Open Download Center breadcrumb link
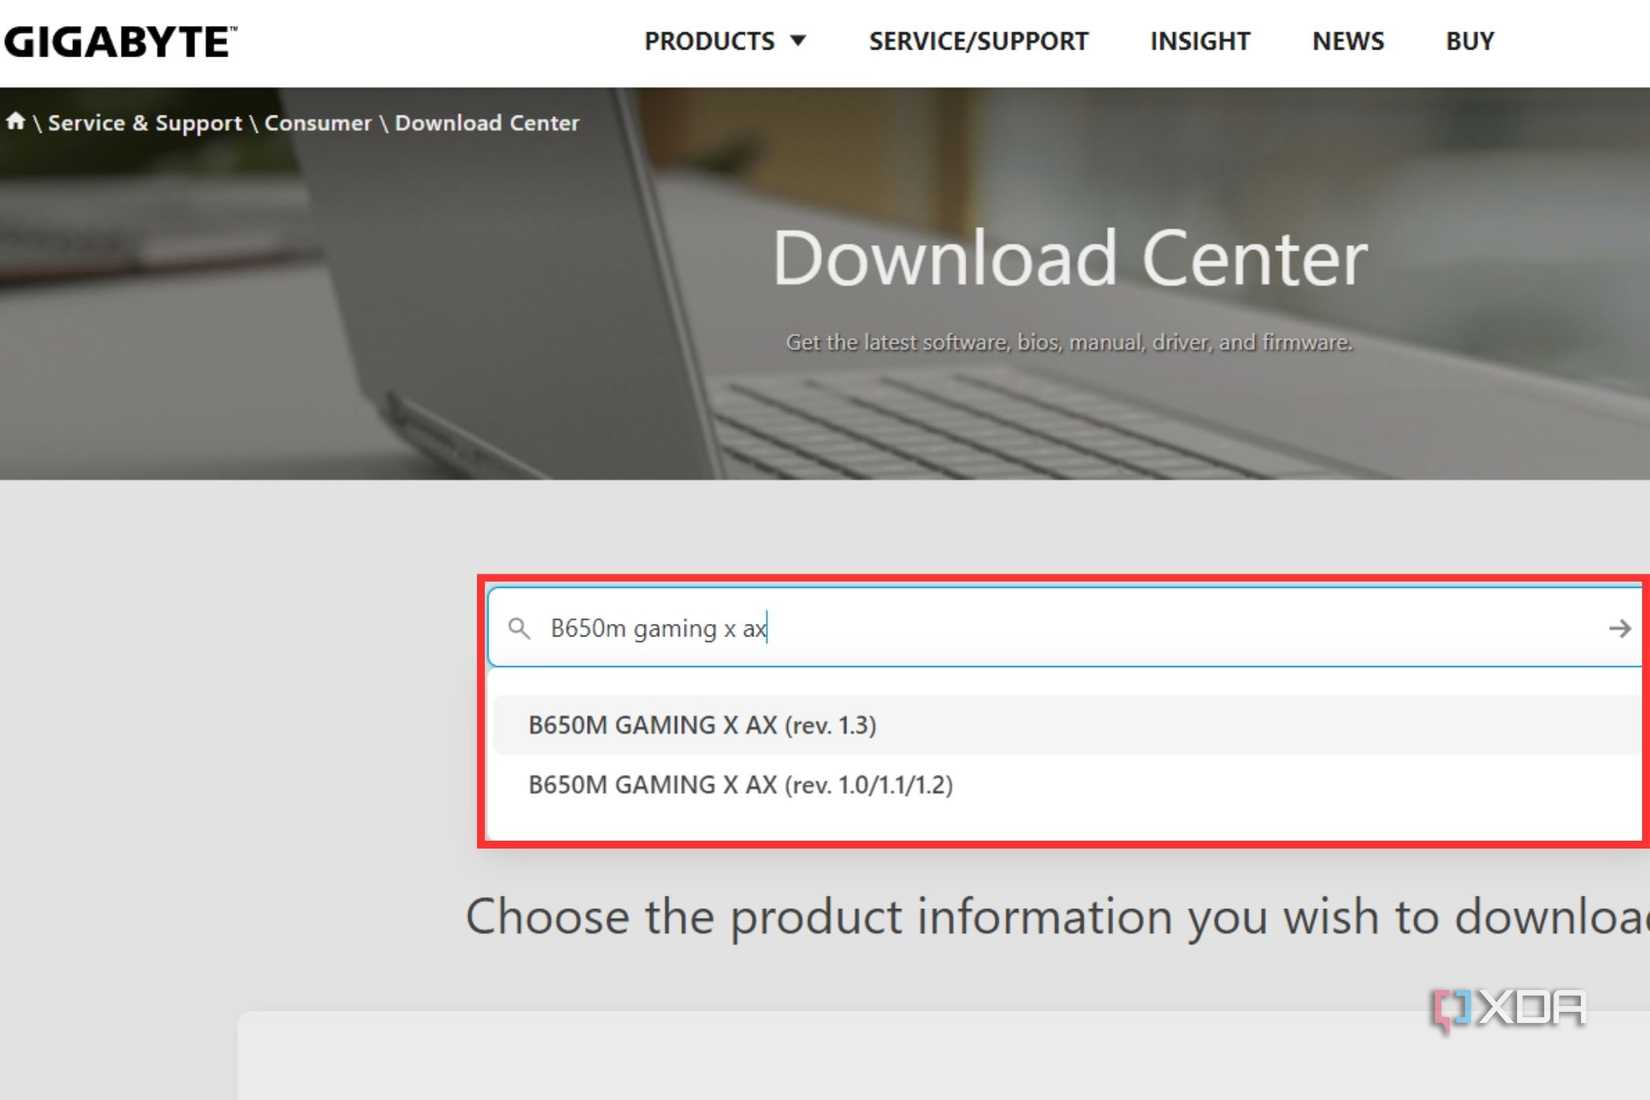The width and height of the screenshot is (1650, 1100). pyautogui.click(x=487, y=123)
